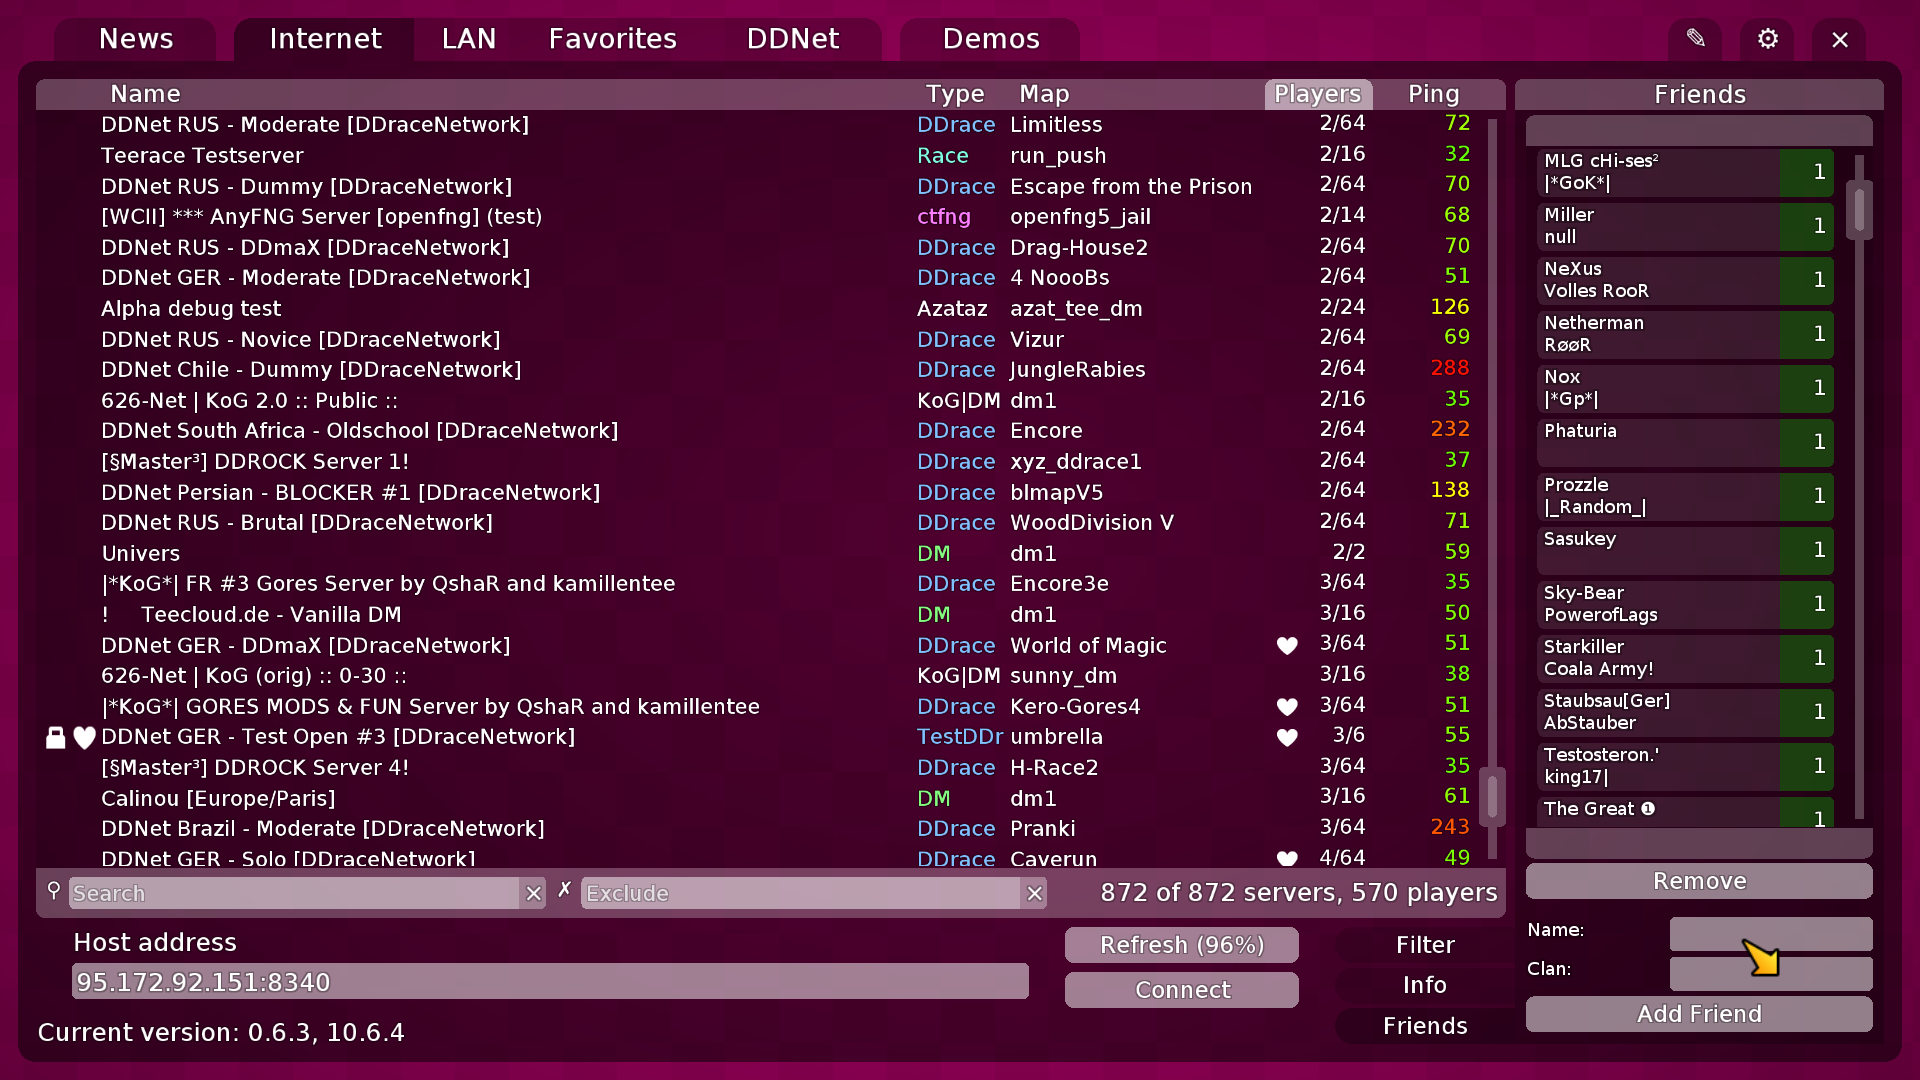The image size is (1920, 1080).
Task: Toggle the Friends panel tab
Action: coord(1424,1026)
